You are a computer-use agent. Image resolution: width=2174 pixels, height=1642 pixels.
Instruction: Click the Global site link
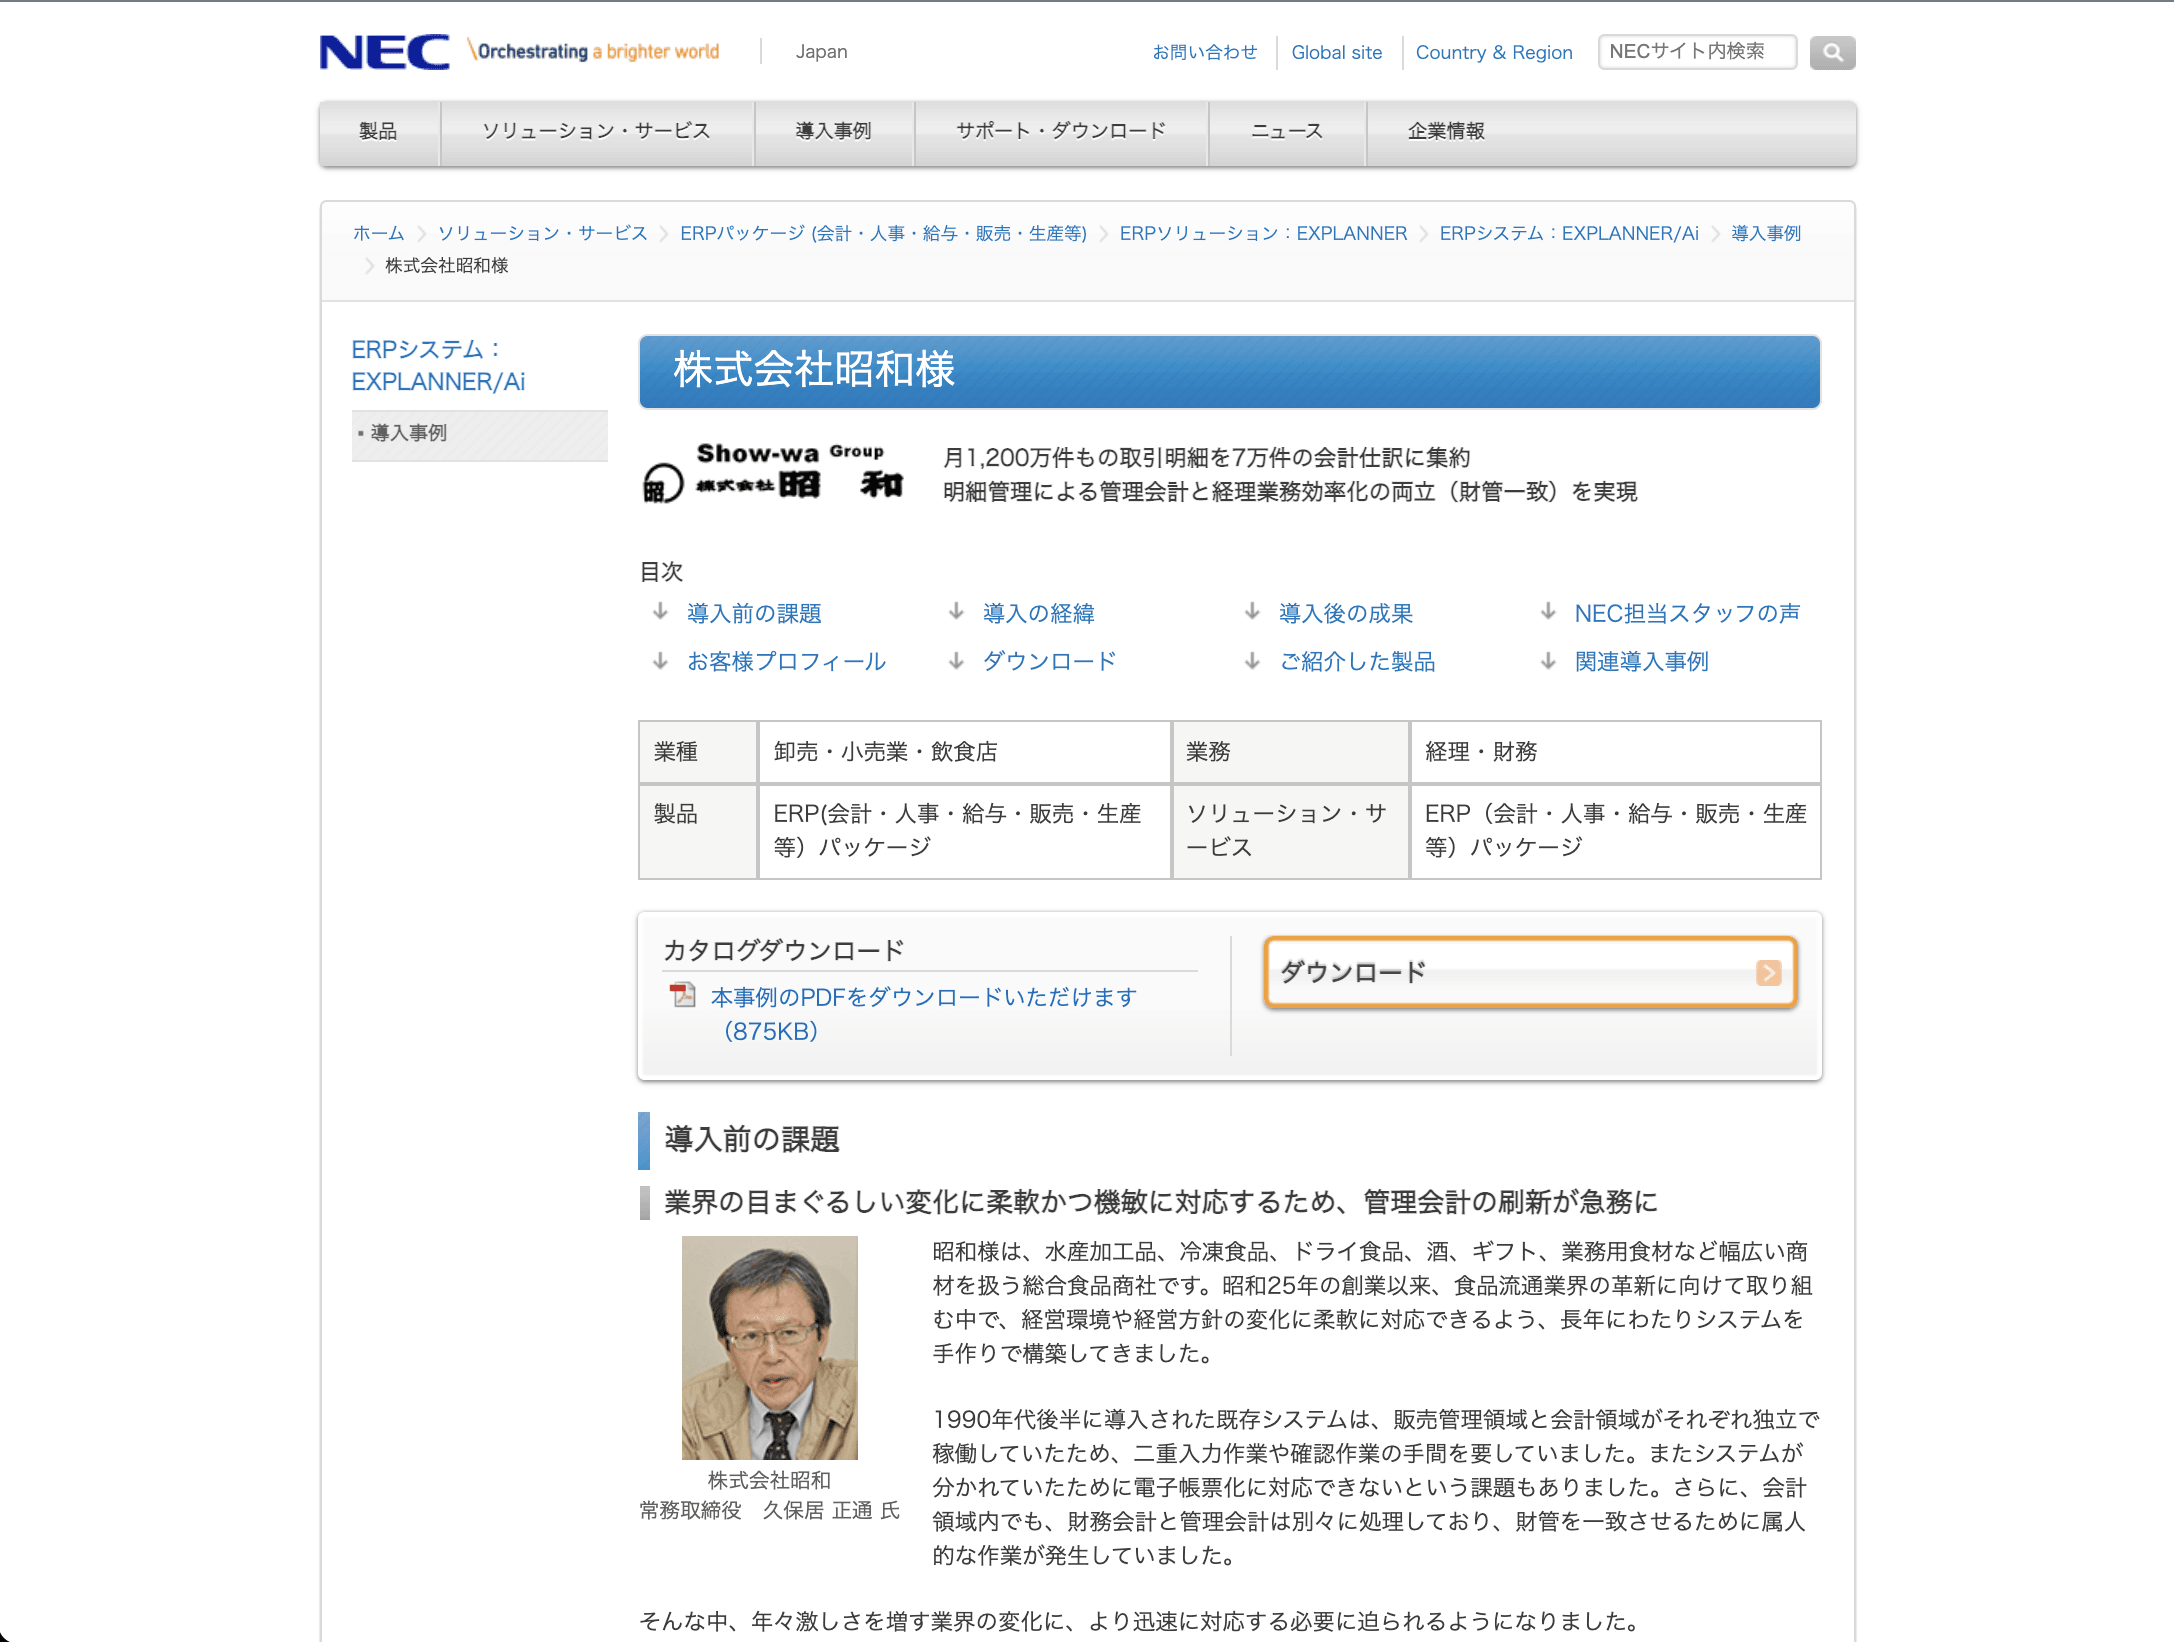tap(1336, 52)
